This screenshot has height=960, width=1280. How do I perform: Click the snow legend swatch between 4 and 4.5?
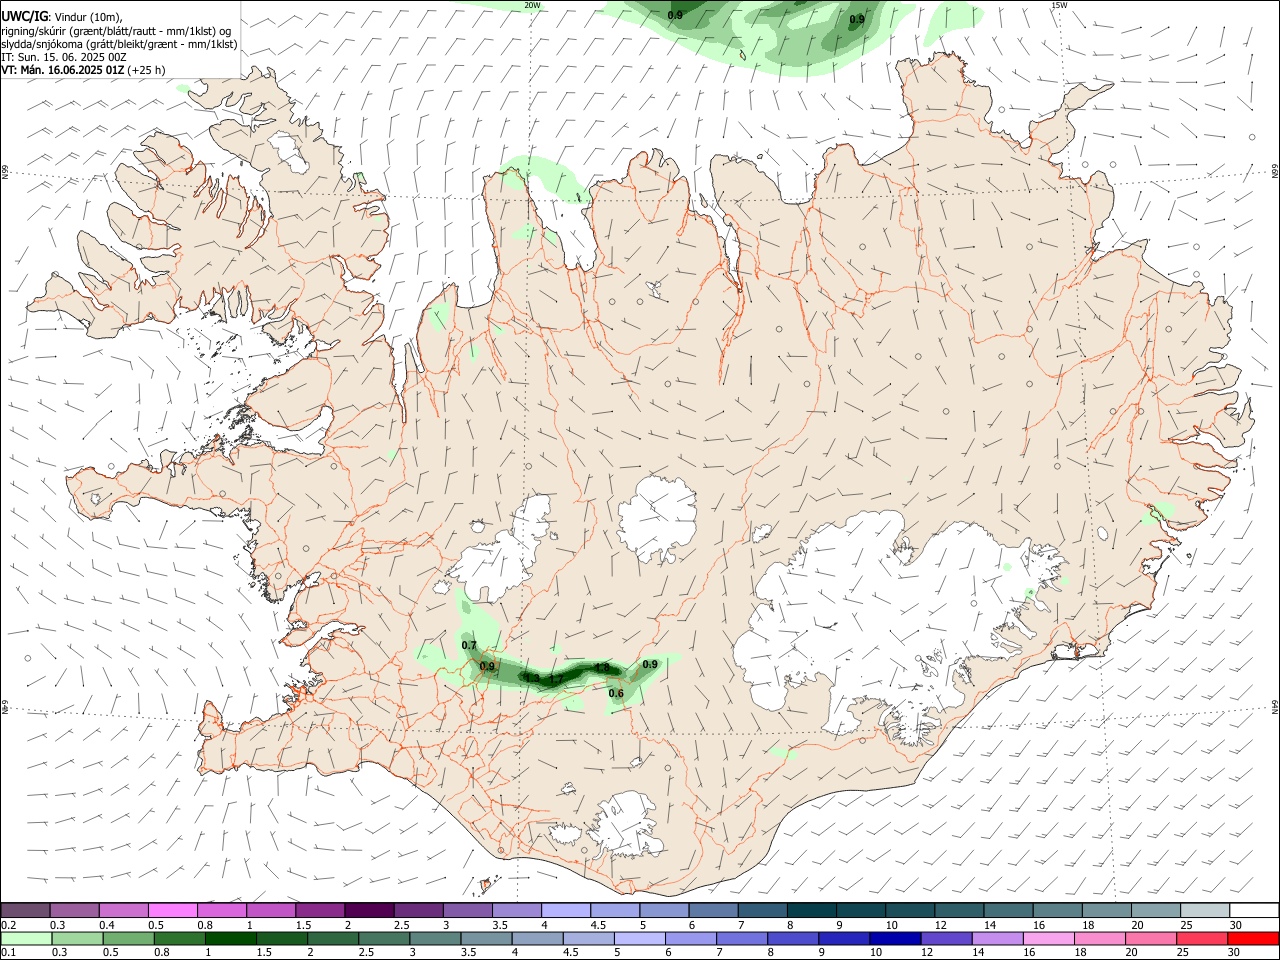pos(564,911)
